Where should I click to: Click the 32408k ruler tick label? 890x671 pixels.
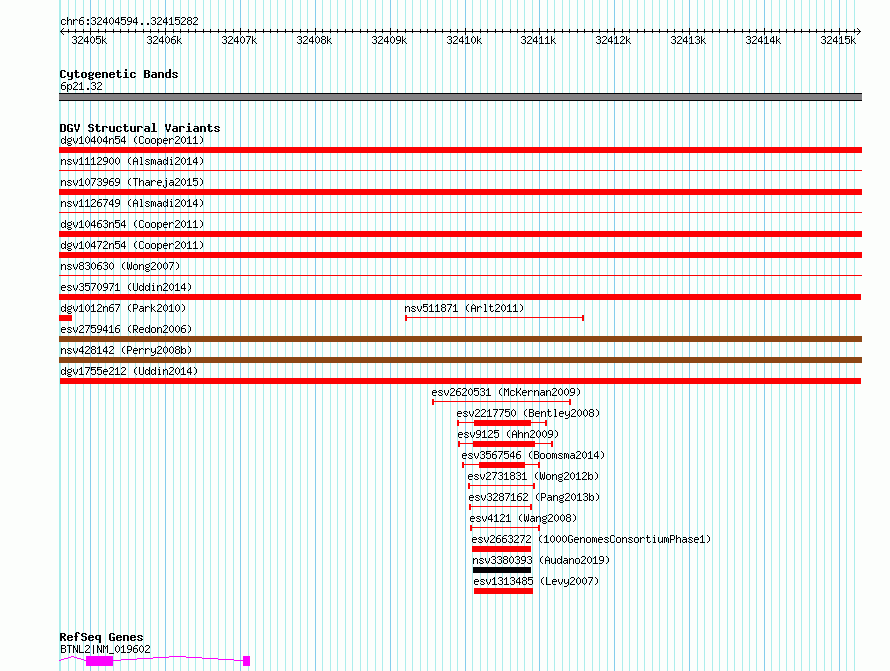(x=314, y=40)
